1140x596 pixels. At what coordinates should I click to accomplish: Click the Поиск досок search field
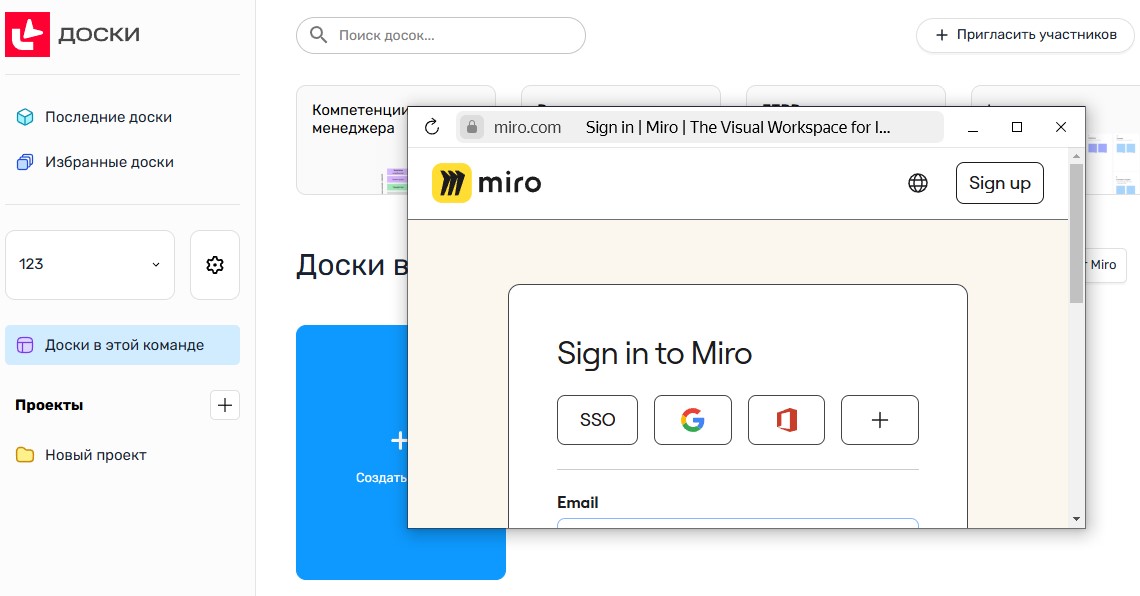(x=441, y=35)
